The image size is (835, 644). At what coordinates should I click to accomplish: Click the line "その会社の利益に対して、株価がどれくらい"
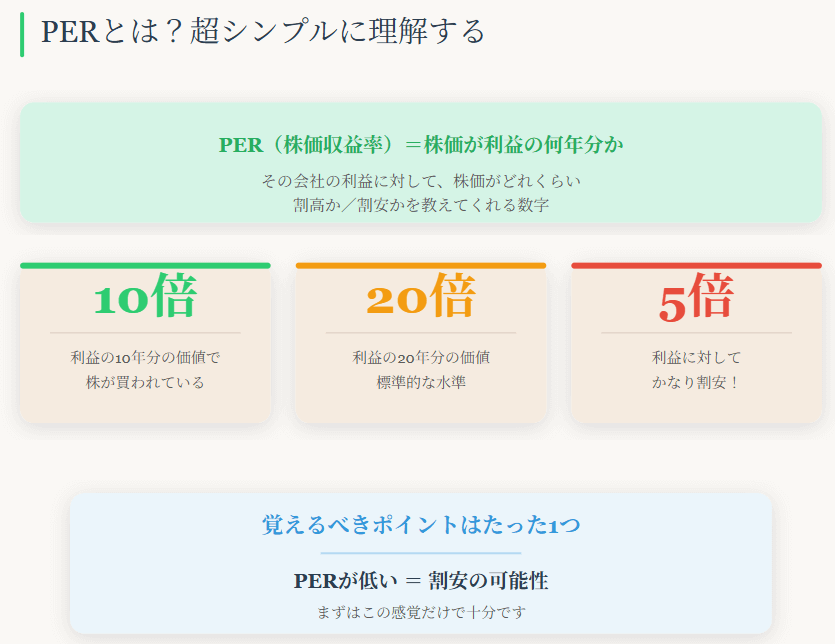[x=421, y=181]
